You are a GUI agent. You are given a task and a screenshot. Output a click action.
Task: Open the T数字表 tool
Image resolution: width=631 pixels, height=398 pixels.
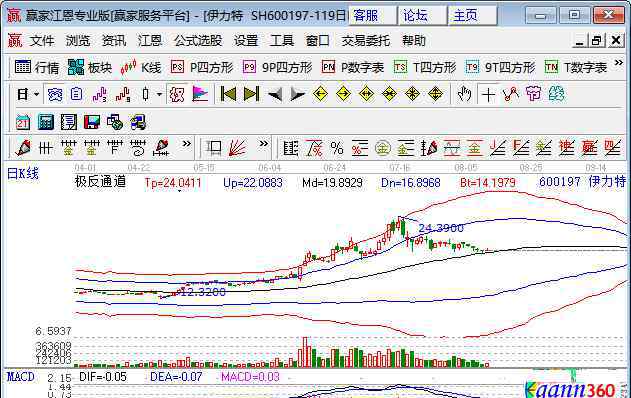coord(575,67)
